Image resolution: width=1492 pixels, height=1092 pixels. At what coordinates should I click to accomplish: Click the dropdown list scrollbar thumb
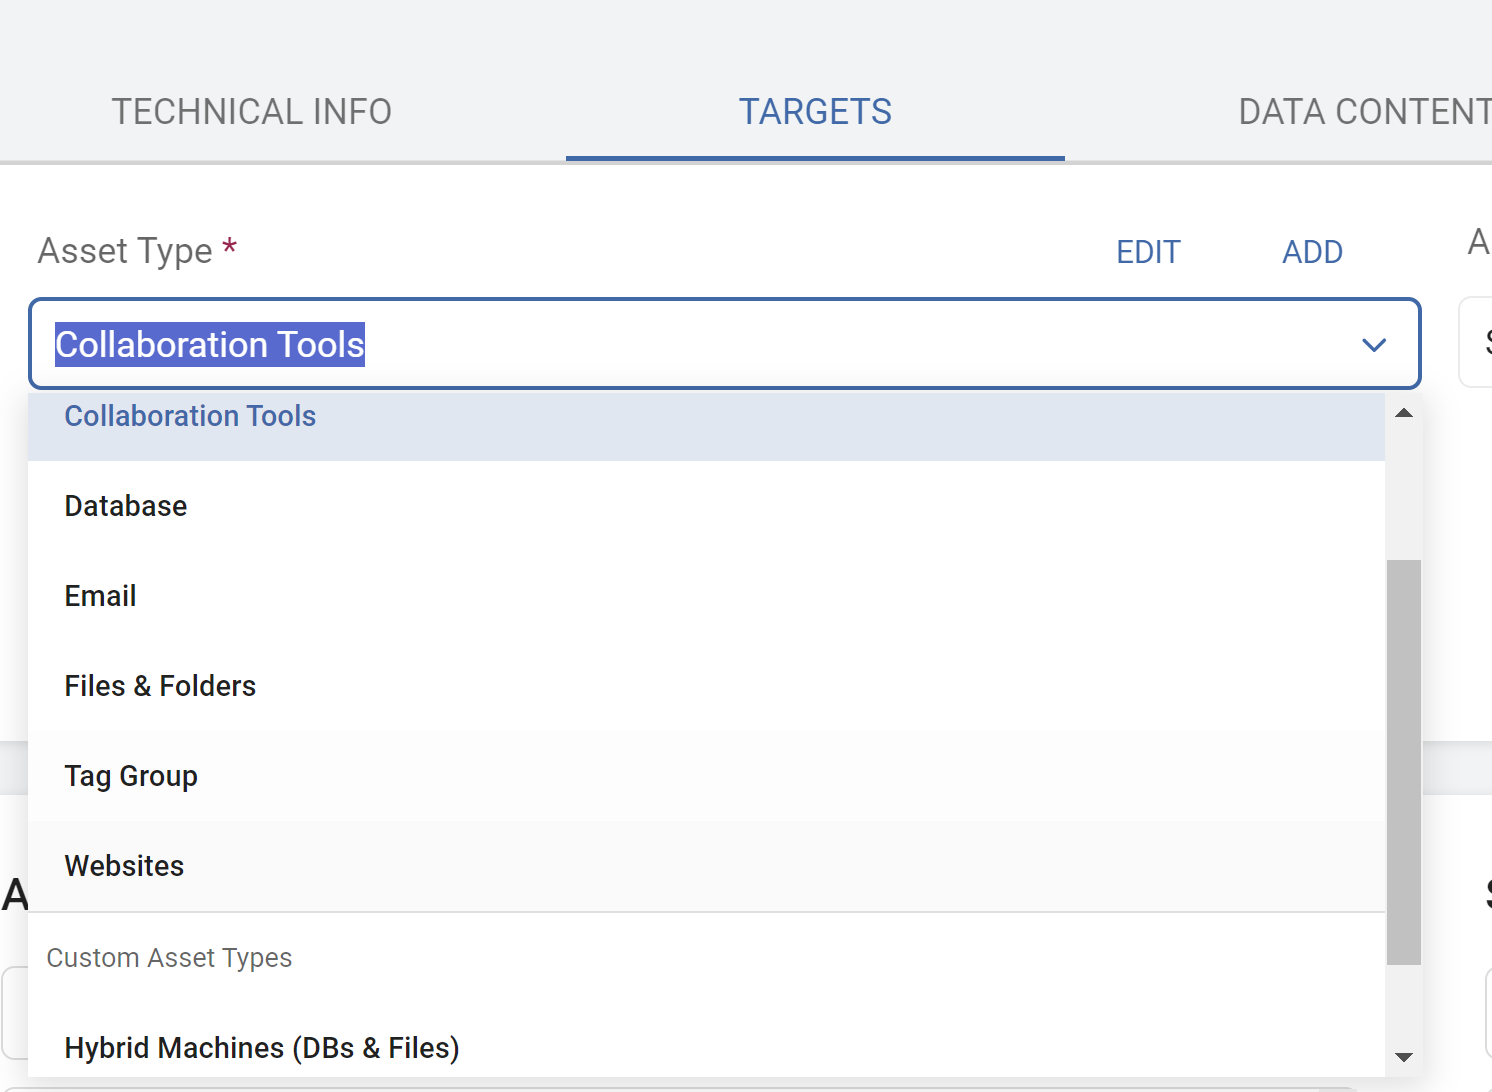pos(1404,760)
